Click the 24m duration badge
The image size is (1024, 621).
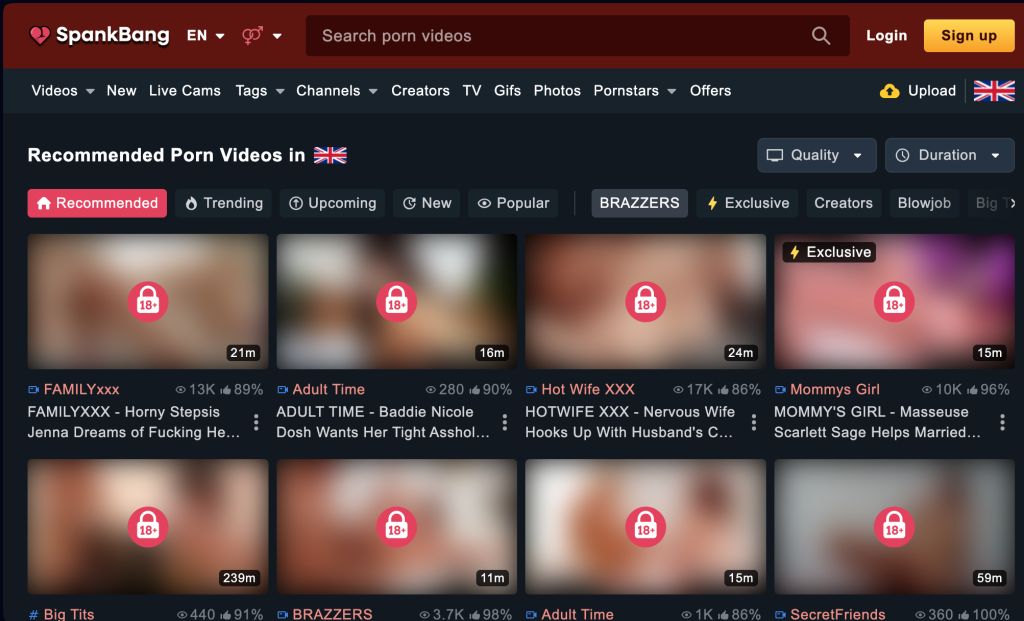coord(741,353)
